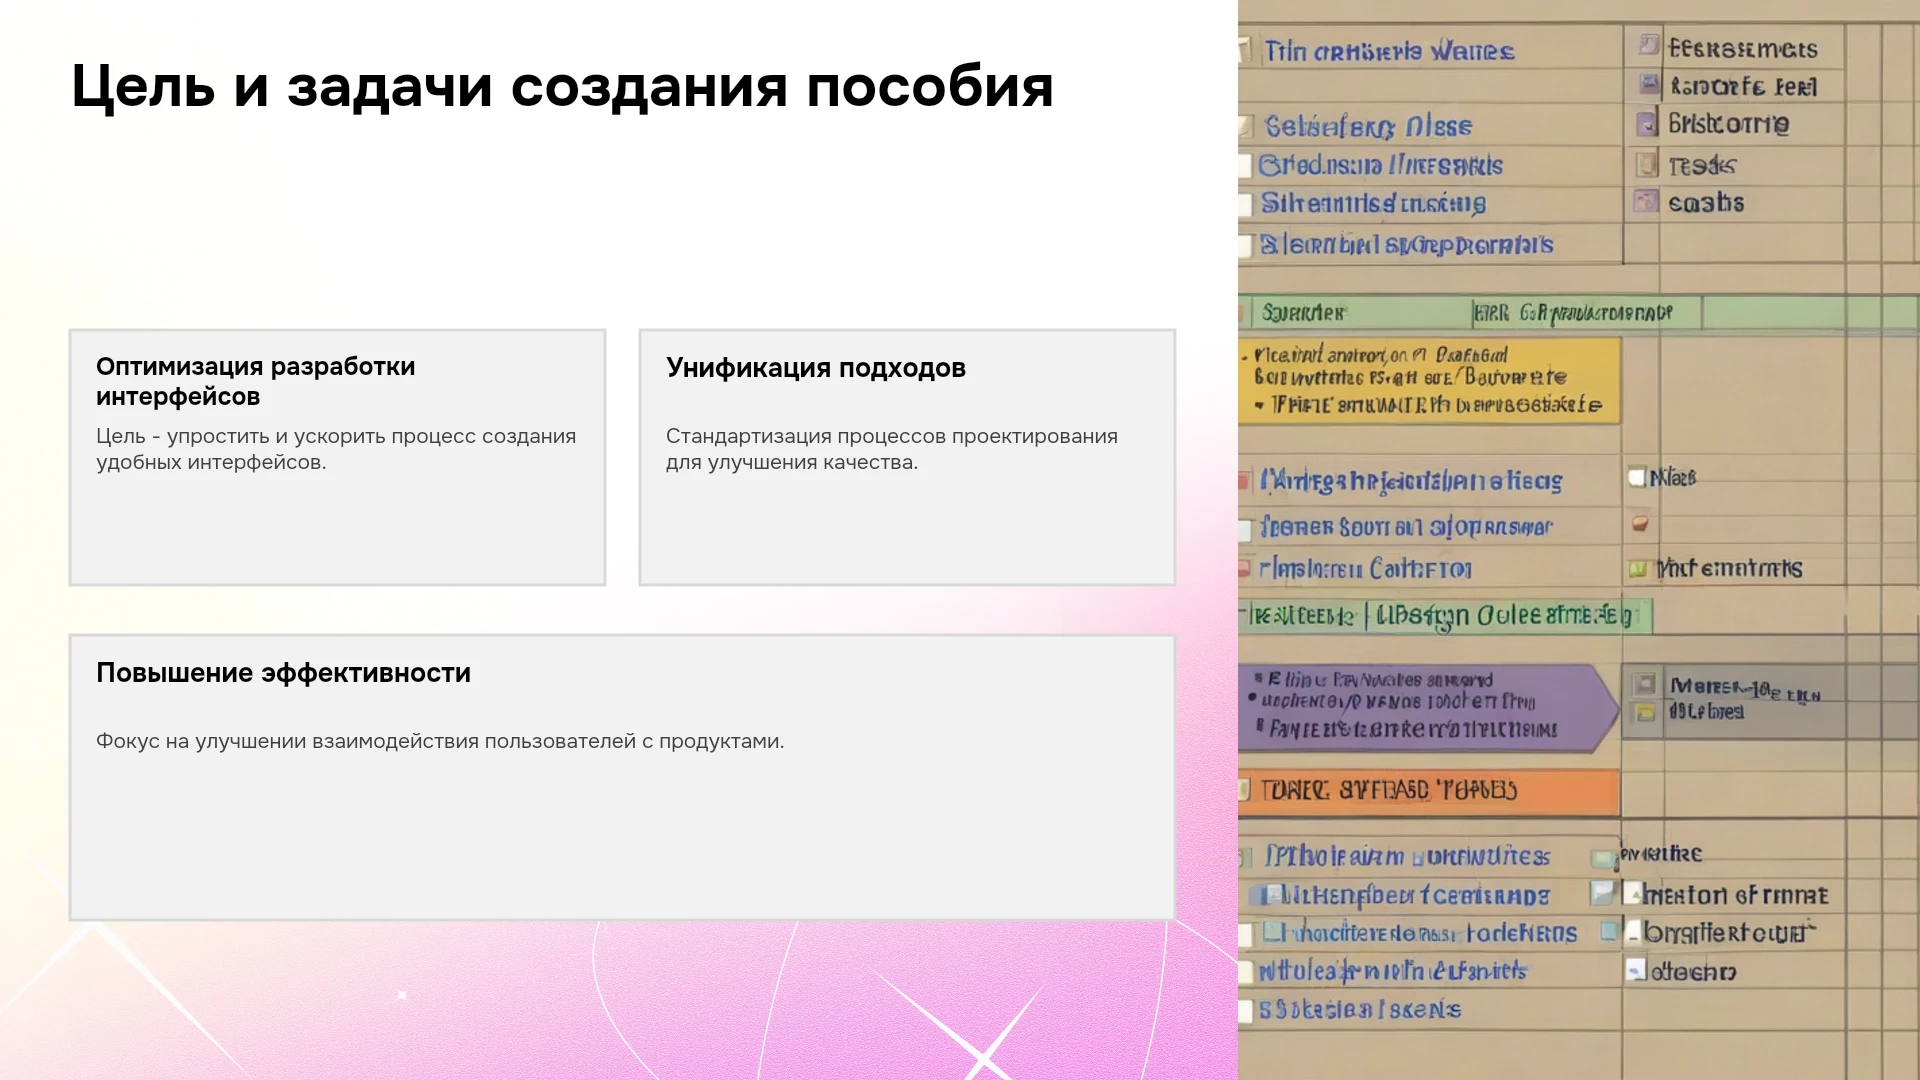1920x1080 pixels.
Task: Toggle checkbox left of Silreamrlss row
Action: tap(1245, 205)
